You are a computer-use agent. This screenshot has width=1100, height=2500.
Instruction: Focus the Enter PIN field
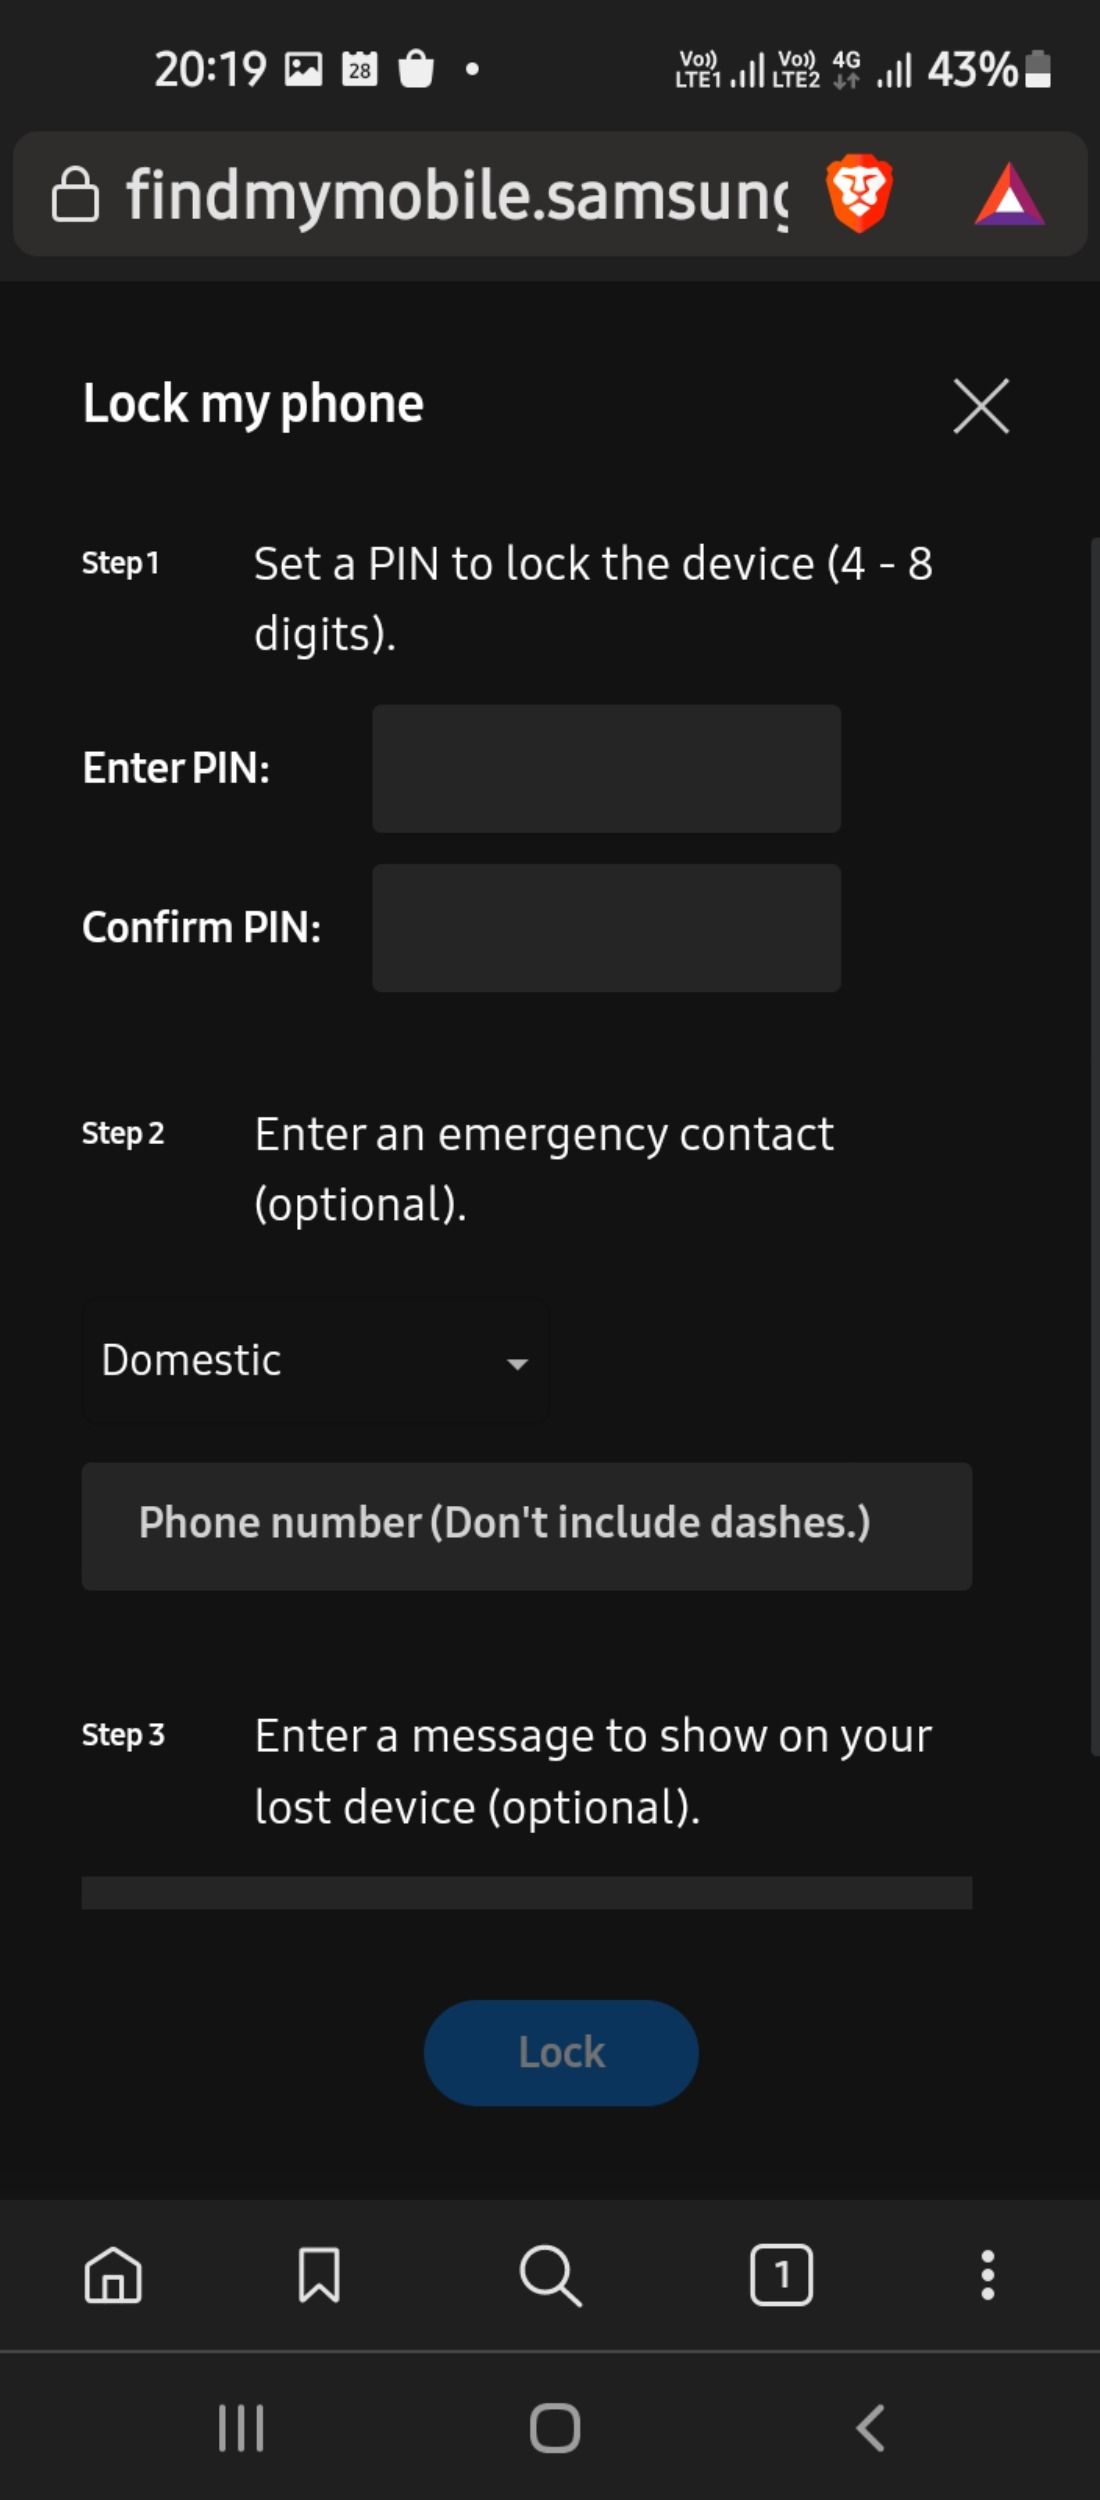(606, 769)
